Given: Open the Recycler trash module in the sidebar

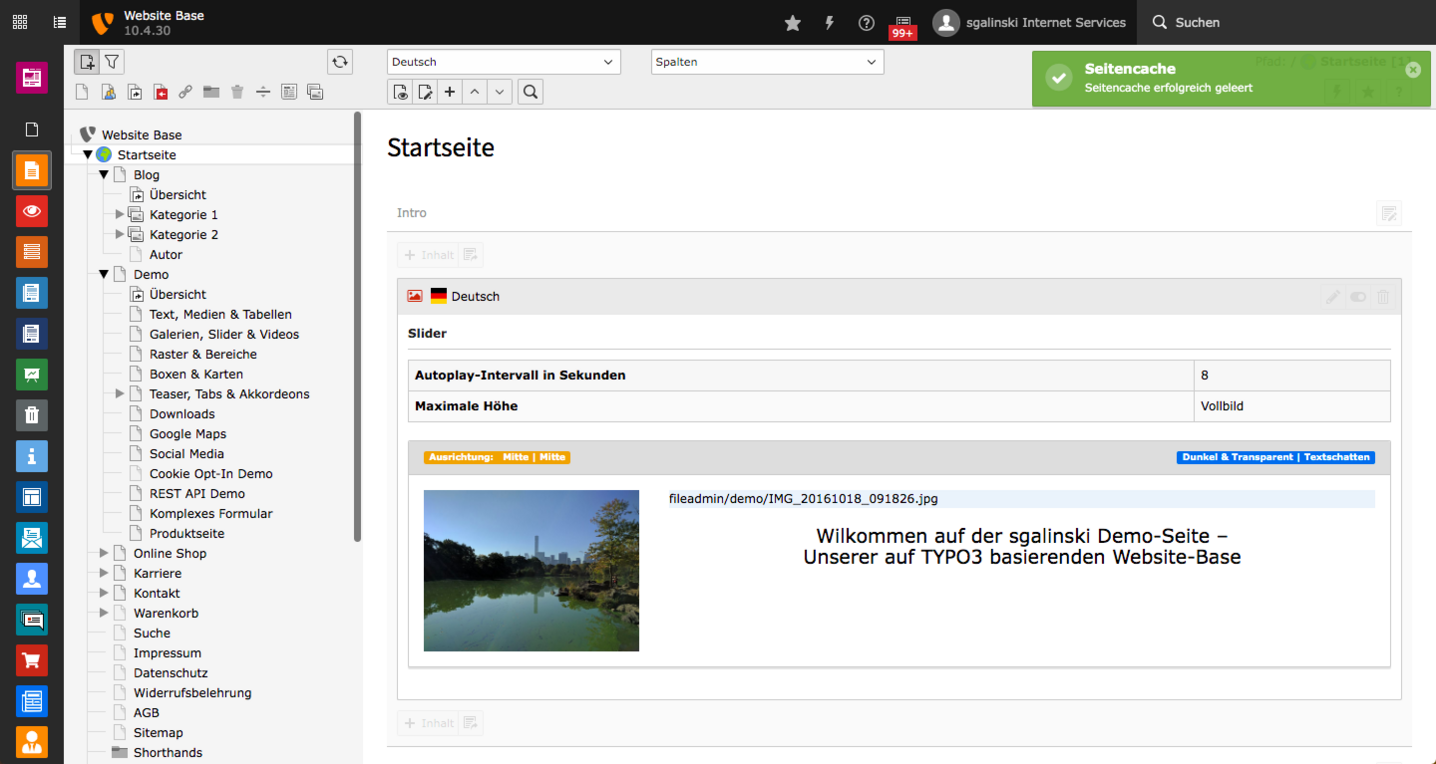Looking at the screenshot, I should [31, 415].
